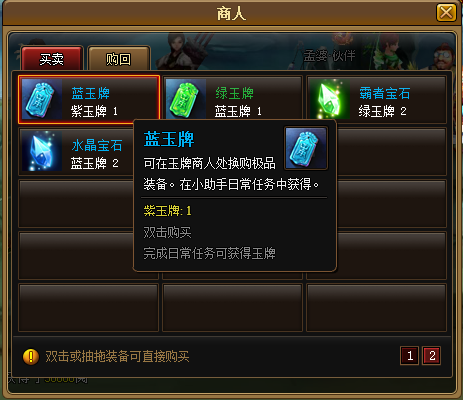
Task: Click the 蓝玉牌 title in the tooltip
Action: point(169,139)
